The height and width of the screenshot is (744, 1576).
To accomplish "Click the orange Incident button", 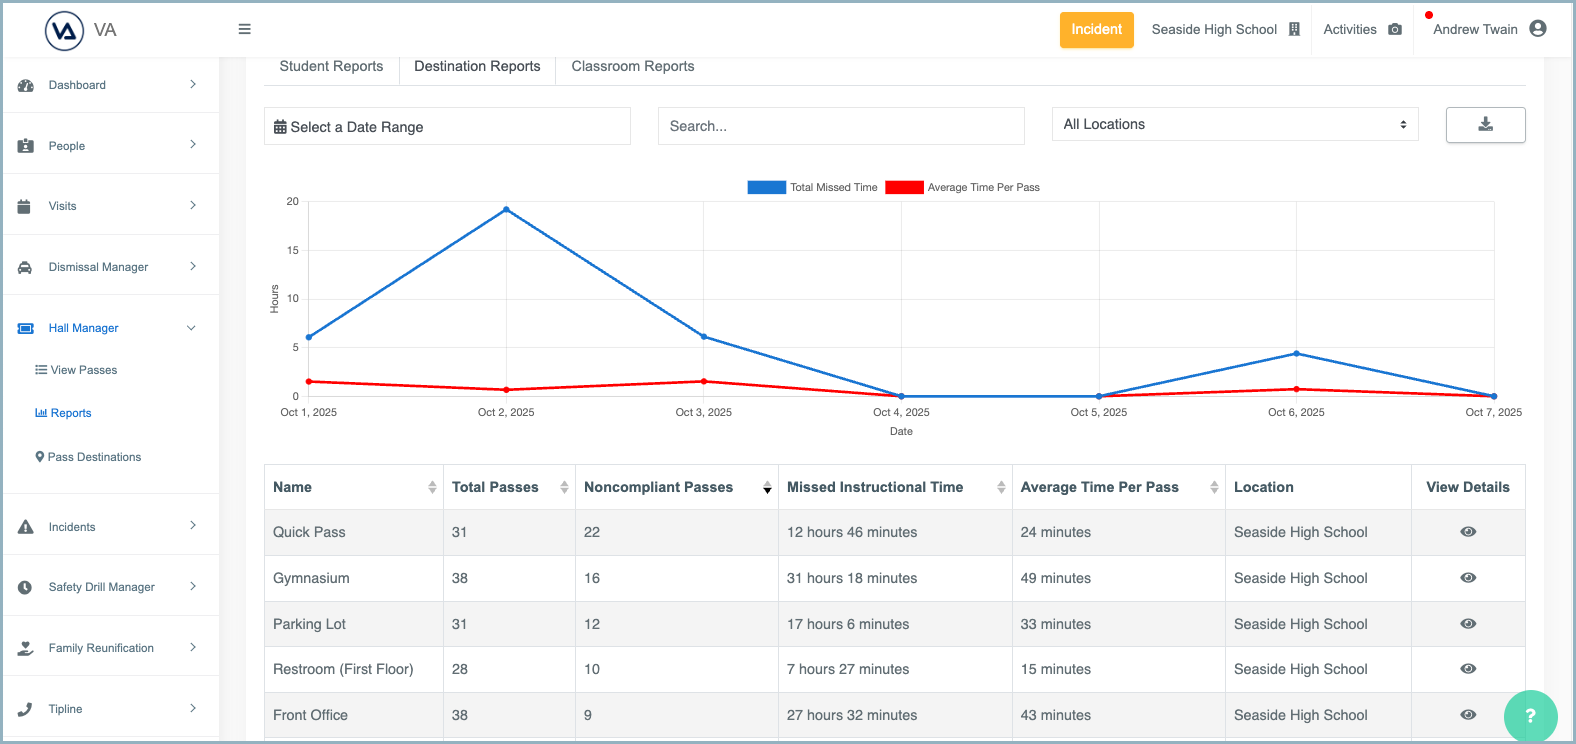I will (x=1096, y=30).
